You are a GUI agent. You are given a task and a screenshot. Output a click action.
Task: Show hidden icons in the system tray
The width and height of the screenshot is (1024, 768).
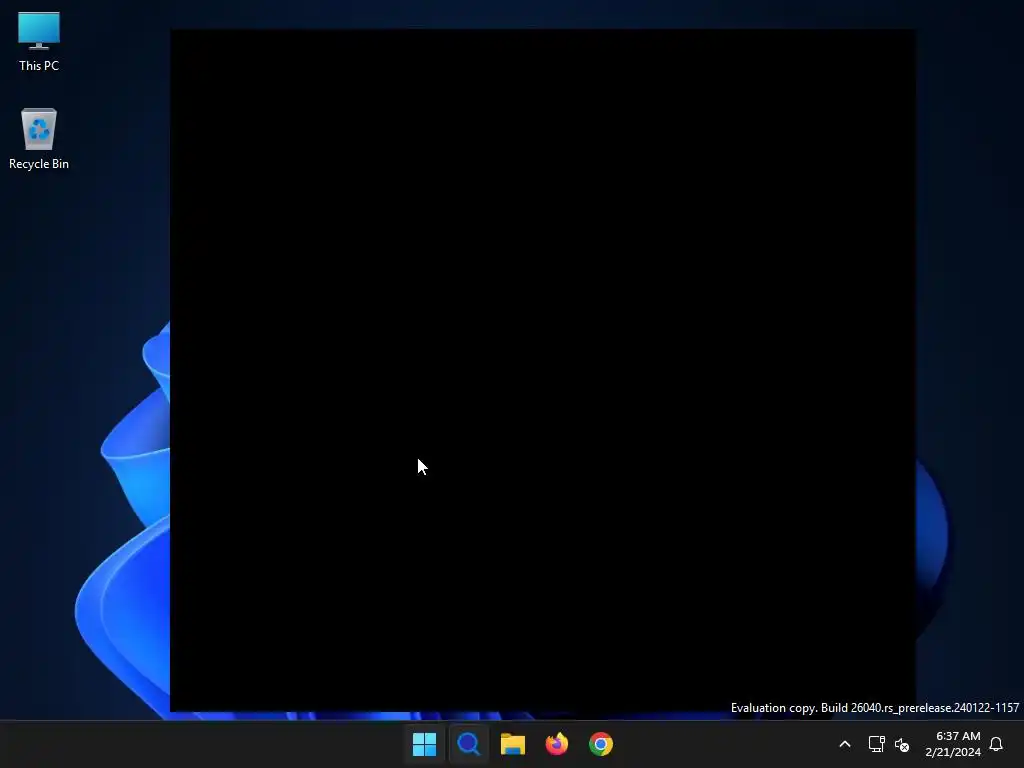pos(844,744)
